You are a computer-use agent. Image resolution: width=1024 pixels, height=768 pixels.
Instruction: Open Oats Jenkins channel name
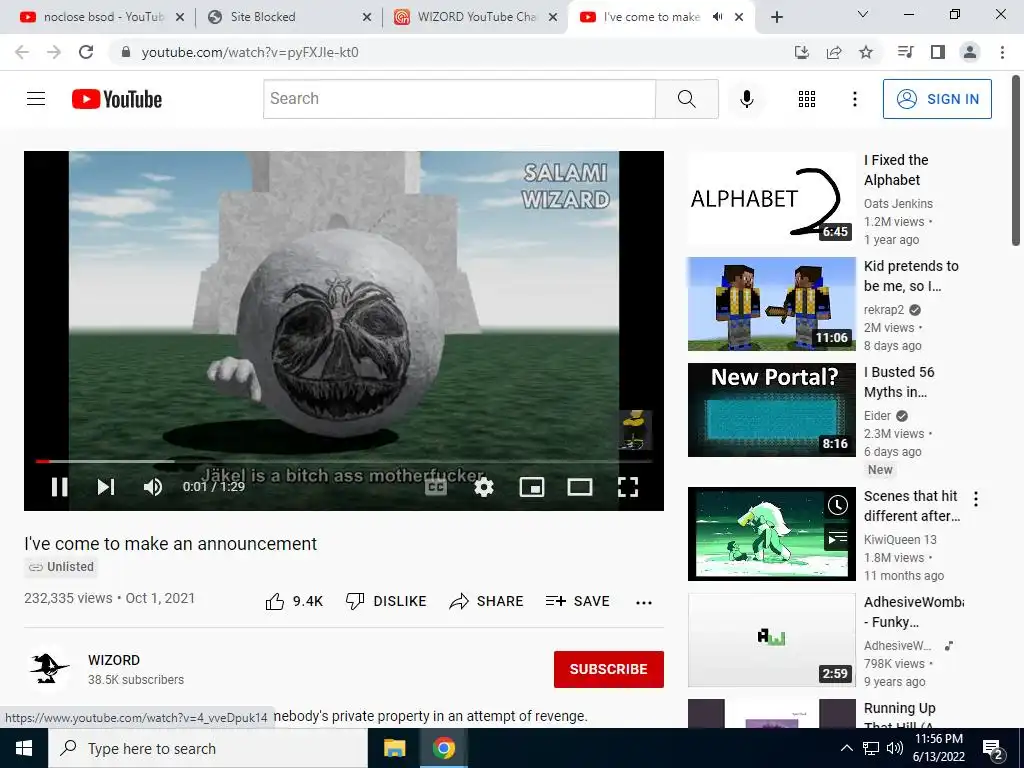point(898,204)
